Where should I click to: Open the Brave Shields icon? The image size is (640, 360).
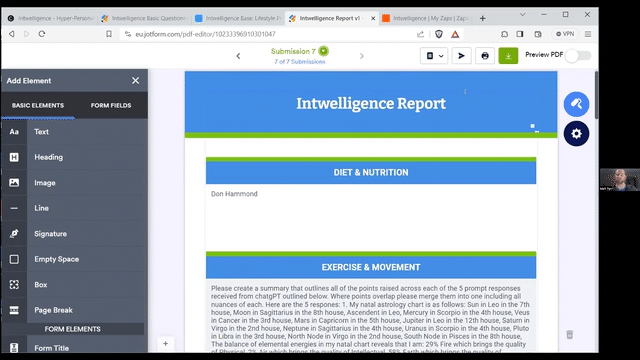point(439,34)
